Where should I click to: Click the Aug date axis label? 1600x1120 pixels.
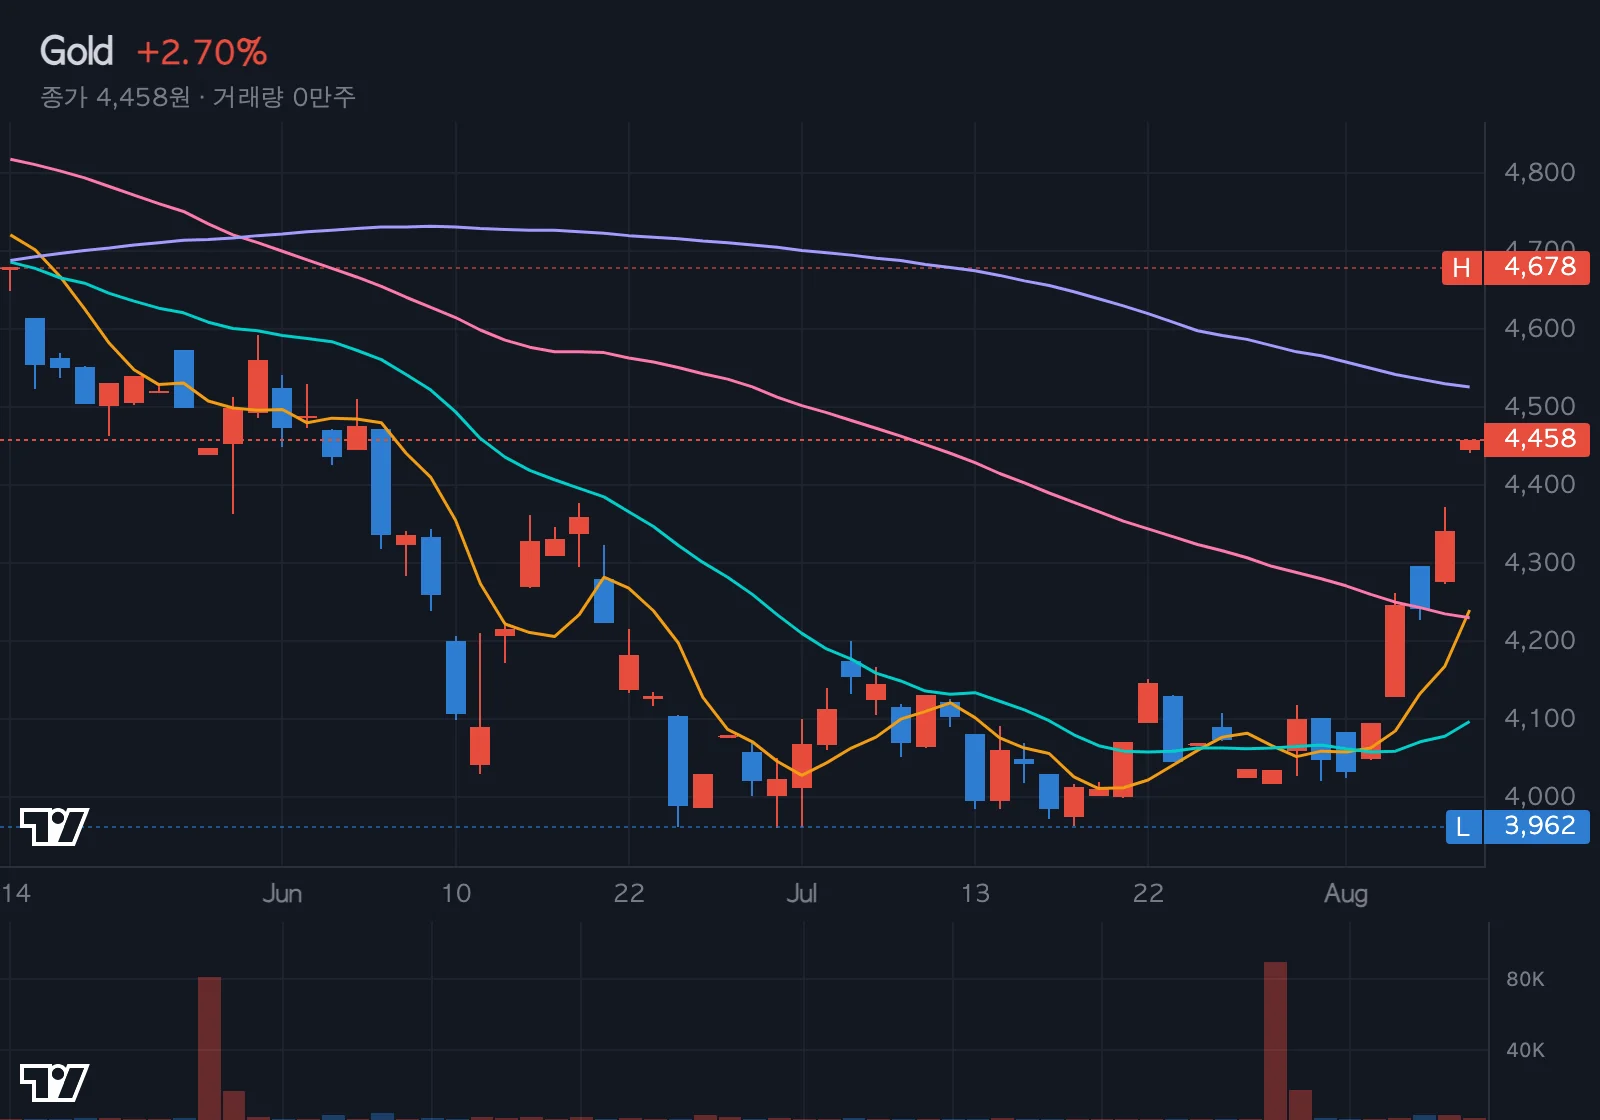pyautogui.click(x=1346, y=893)
